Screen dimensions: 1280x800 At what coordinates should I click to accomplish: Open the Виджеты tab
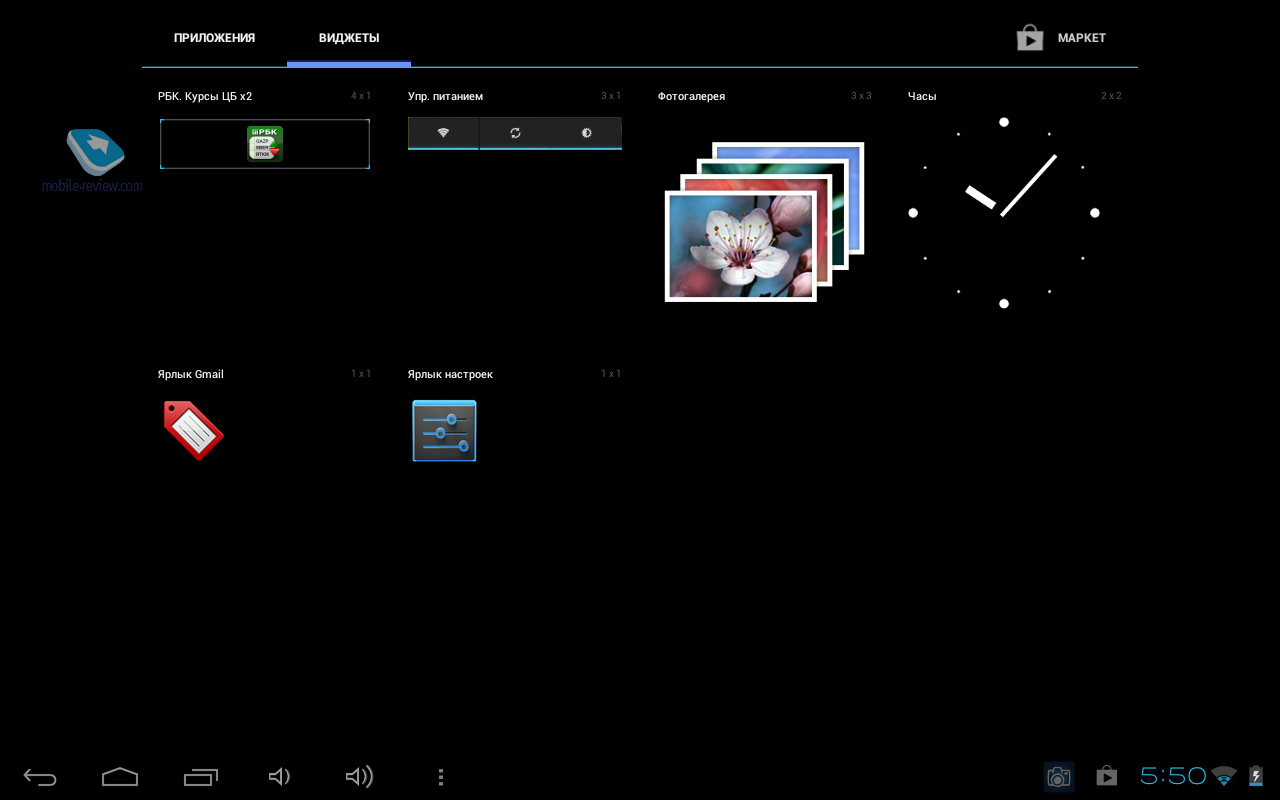[349, 38]
